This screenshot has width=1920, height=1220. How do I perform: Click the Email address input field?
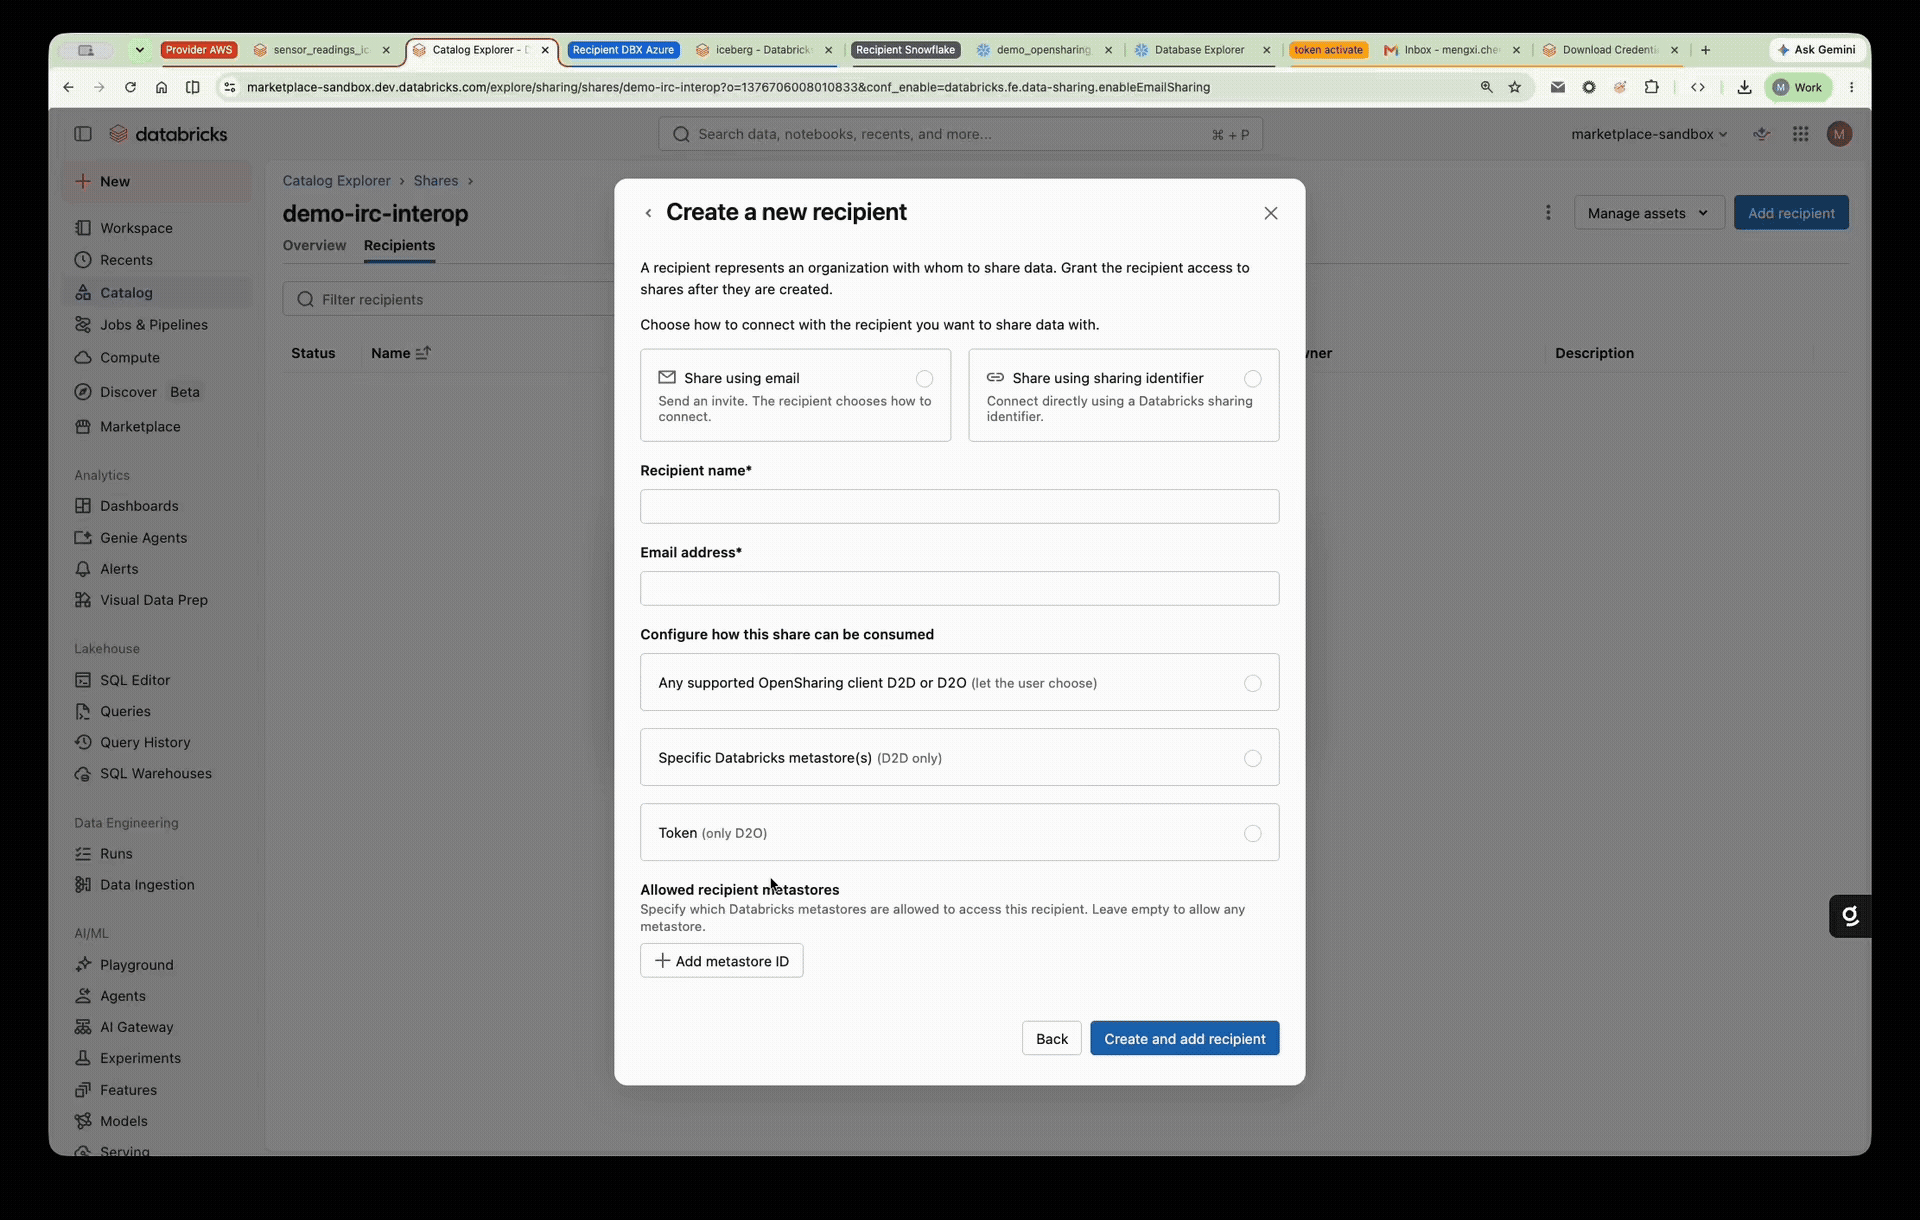(959, 589)
